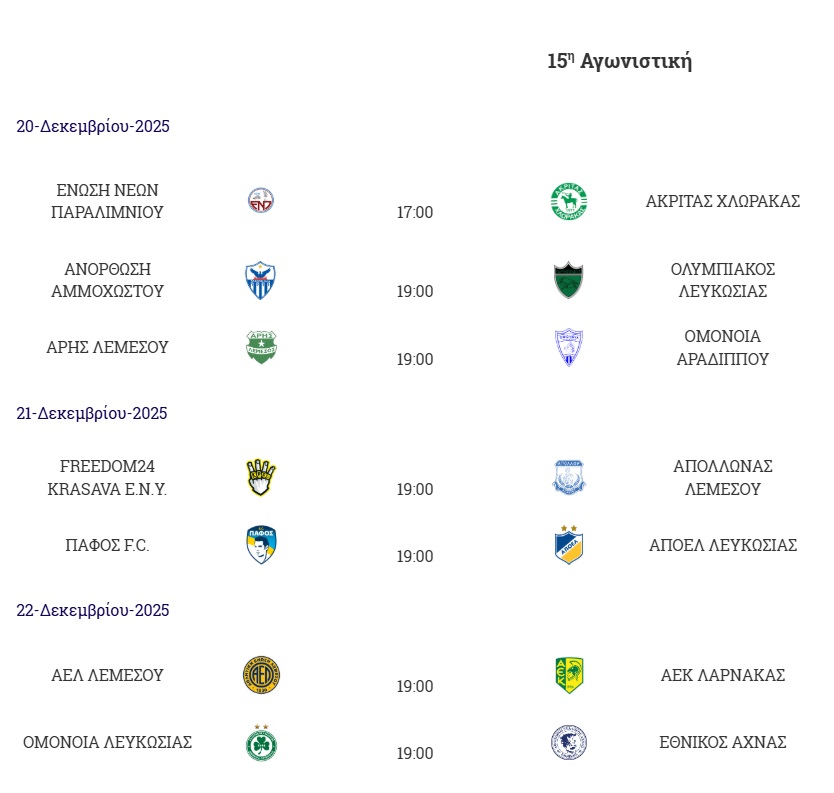Click the Ethnikos Achnas round blue crest

point(569,742)
